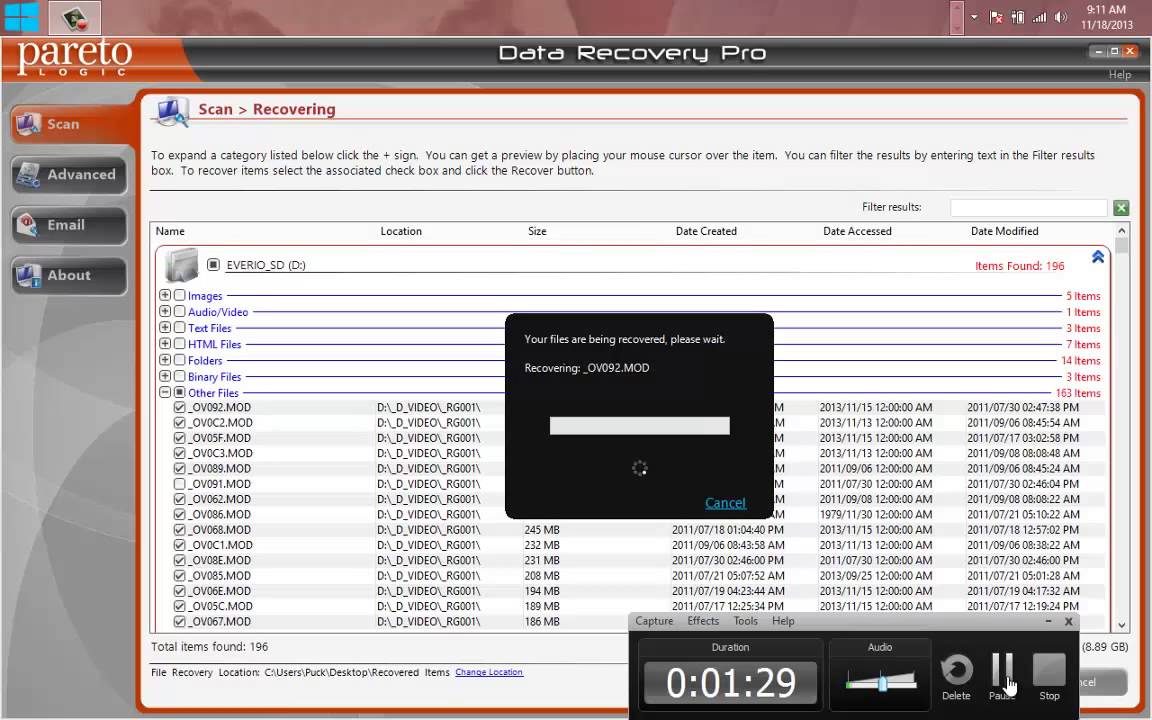Click the Change Location link
The image size is (1152, 720).
click(x=489, y=672)
